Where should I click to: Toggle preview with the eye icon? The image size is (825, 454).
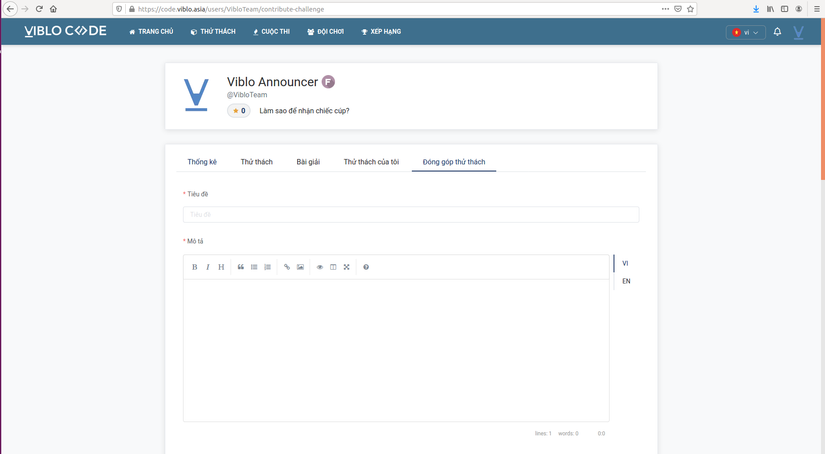point(319,267)
